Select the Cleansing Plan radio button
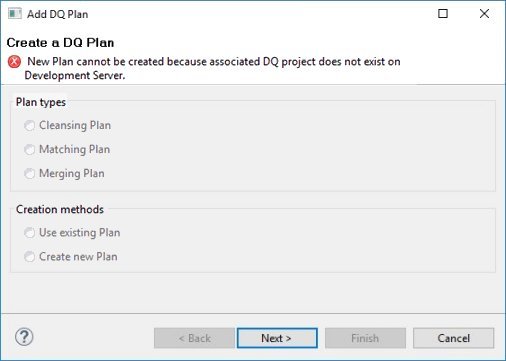Screen dimensions: 506x361 29,126
